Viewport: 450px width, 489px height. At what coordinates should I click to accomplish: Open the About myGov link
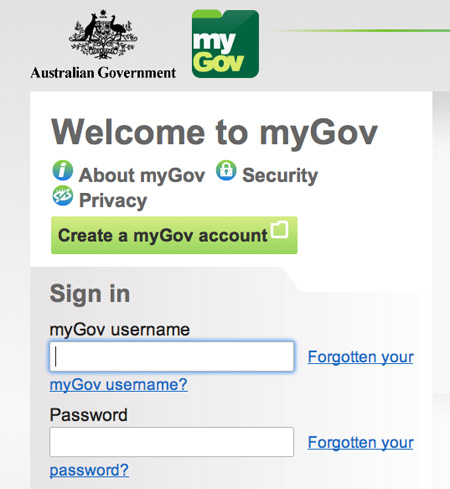pos(142,175)
